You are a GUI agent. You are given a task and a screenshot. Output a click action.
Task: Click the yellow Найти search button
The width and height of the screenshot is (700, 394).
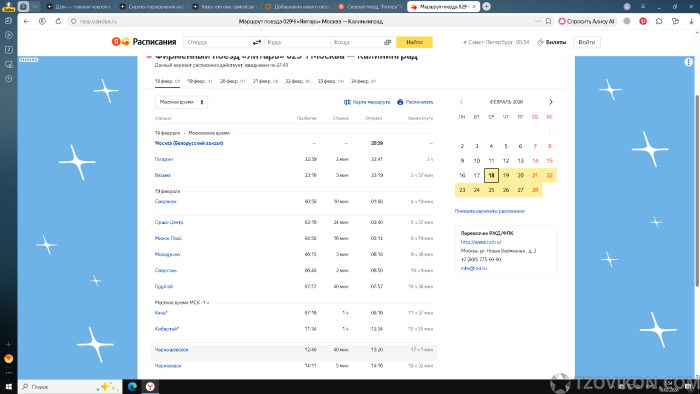(414, 42)
